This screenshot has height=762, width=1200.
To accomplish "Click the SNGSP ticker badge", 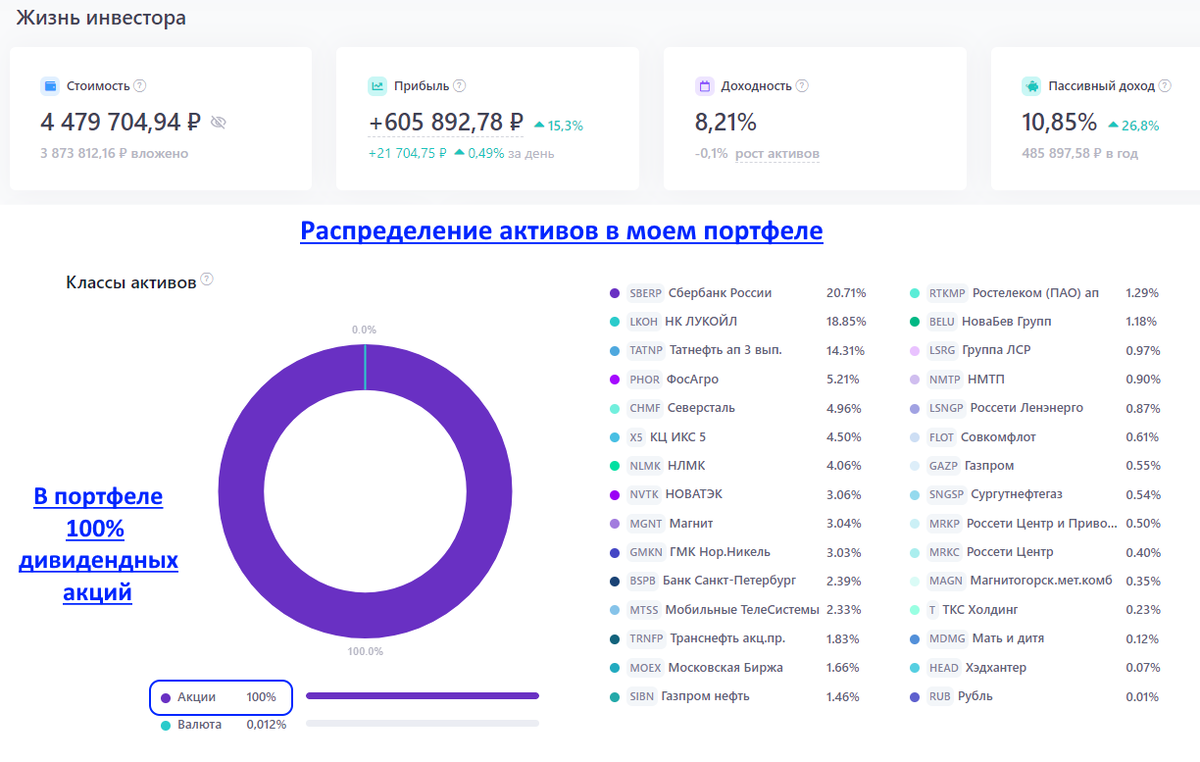I will coord(947,495).
